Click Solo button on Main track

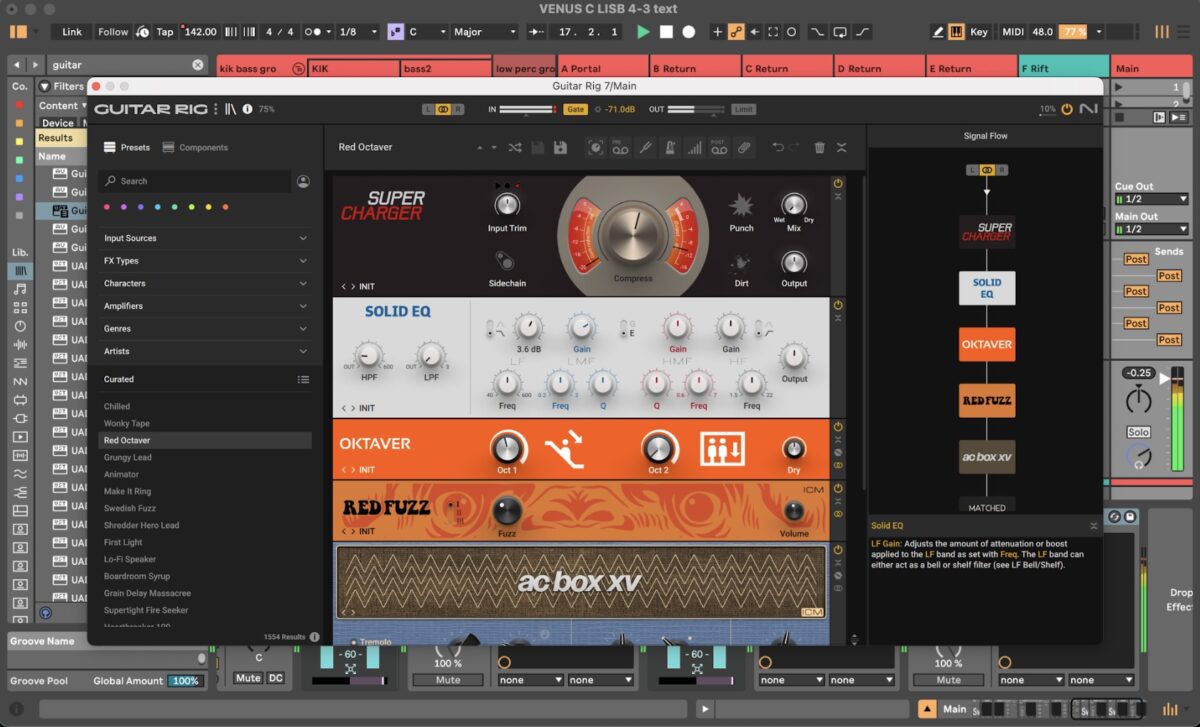tap(1138, 432)
